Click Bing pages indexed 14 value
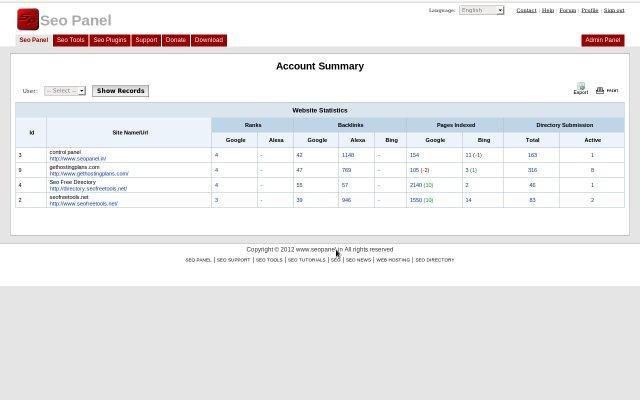 pos(468,200)
